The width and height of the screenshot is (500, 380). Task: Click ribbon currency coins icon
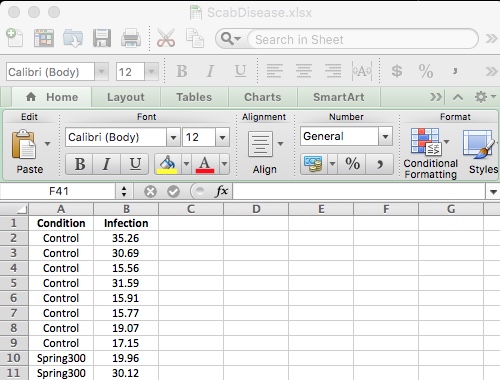tap(313, 164)
